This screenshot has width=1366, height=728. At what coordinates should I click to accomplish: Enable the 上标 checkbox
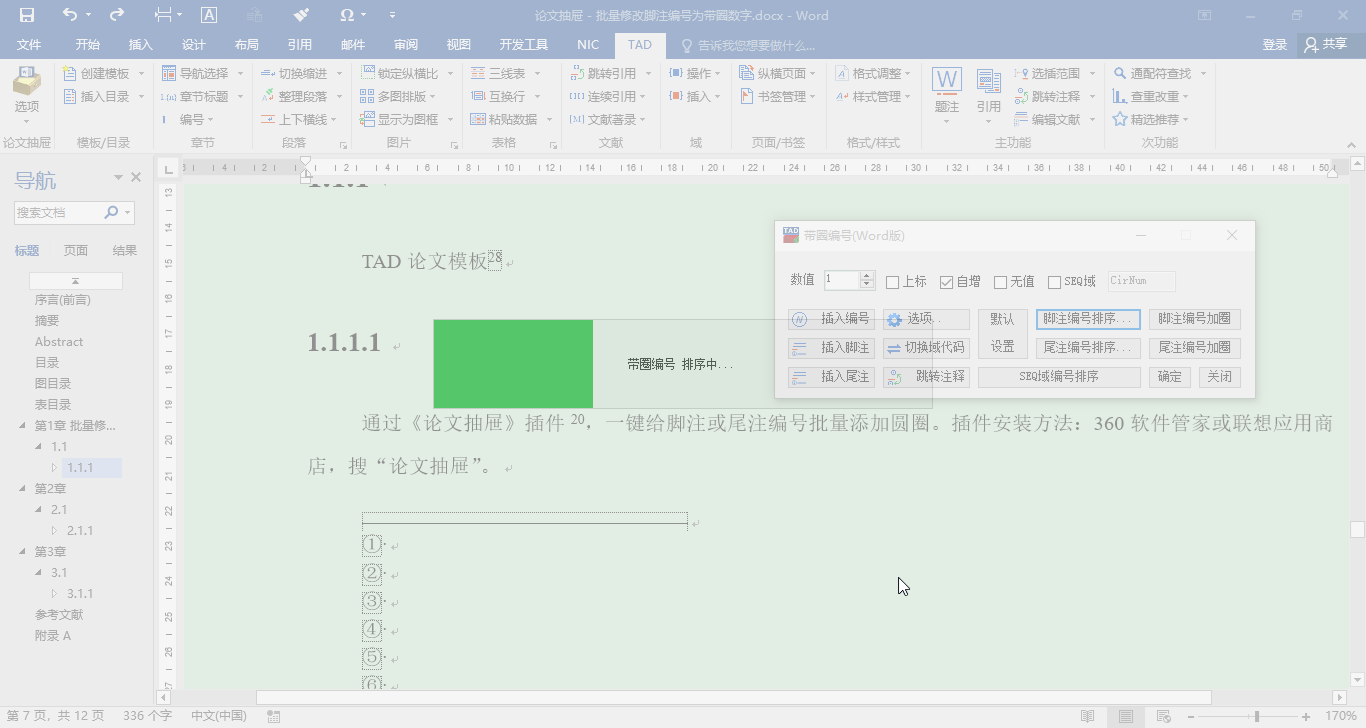[891, 281]
